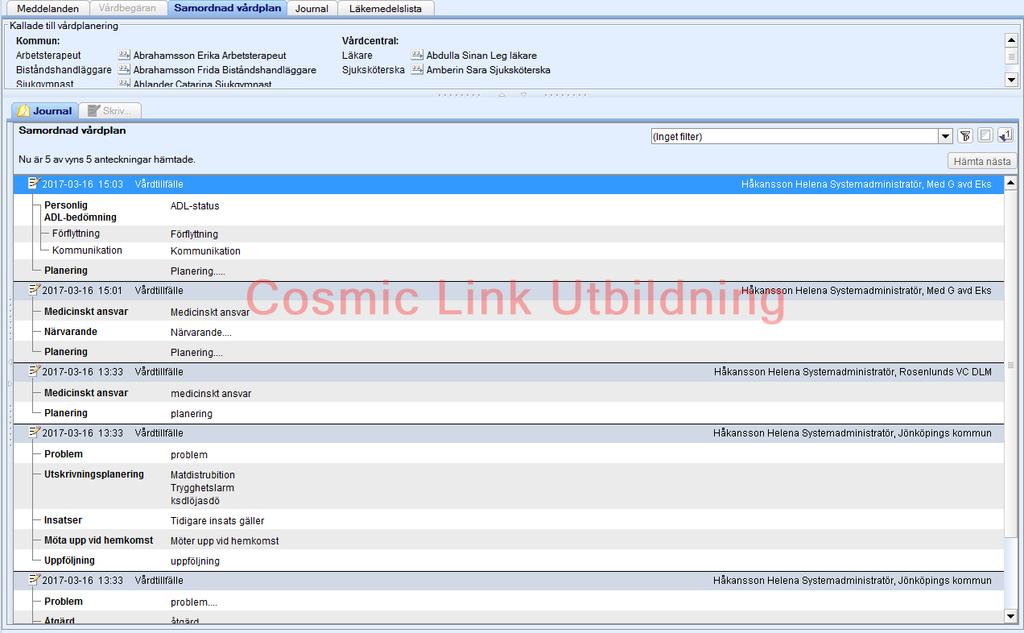Select the Förflyttning tree row label

tap(76, 233)
